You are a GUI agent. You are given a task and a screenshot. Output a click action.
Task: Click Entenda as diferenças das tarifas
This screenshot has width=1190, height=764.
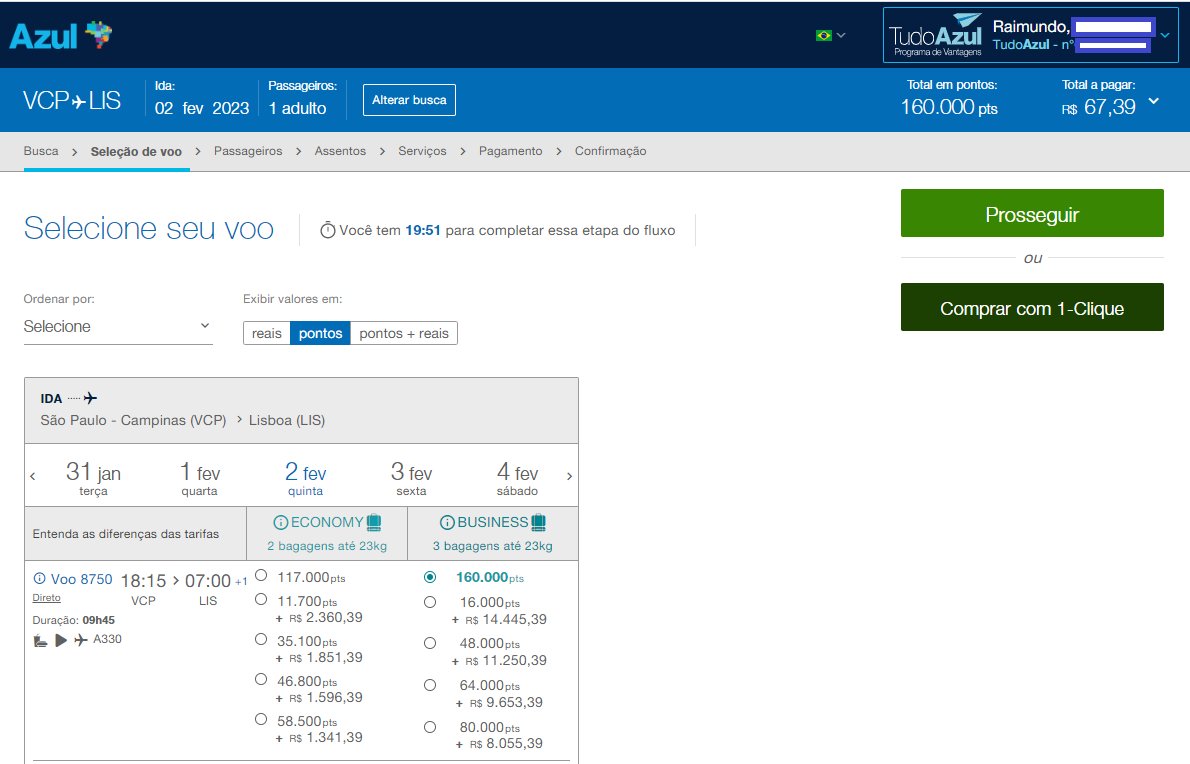pos(126,534)
